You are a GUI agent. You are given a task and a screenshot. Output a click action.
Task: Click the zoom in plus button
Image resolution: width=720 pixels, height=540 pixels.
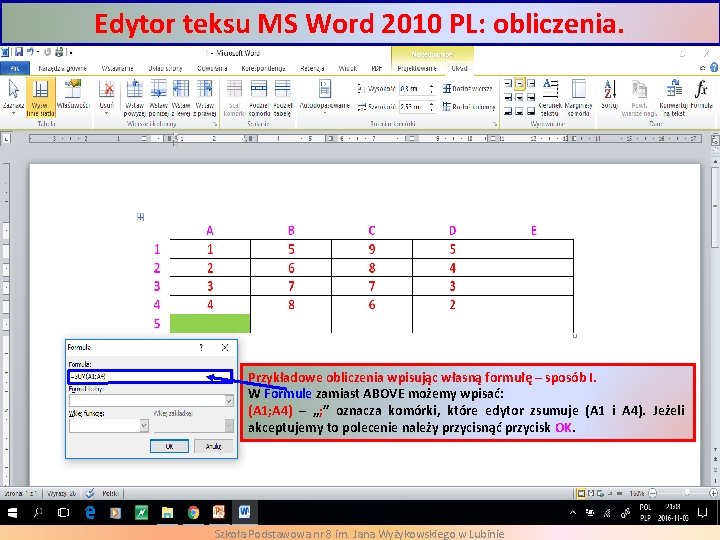(x=714, y=493)
